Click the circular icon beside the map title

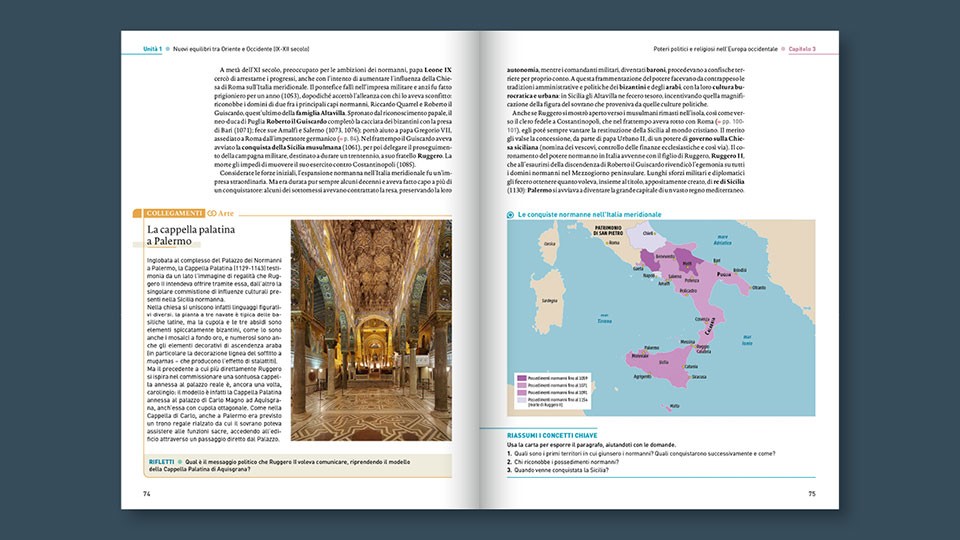coord(510,215)
